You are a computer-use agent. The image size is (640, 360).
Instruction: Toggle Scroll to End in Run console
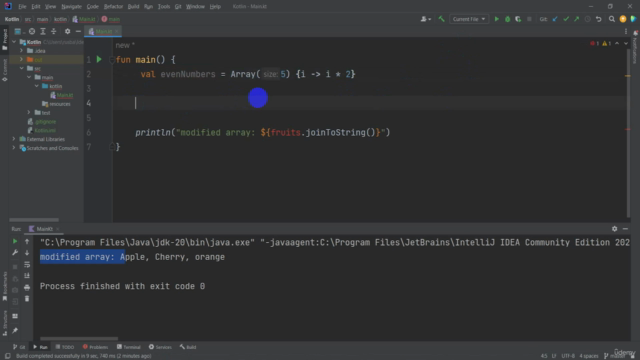(x=27, y=276)
